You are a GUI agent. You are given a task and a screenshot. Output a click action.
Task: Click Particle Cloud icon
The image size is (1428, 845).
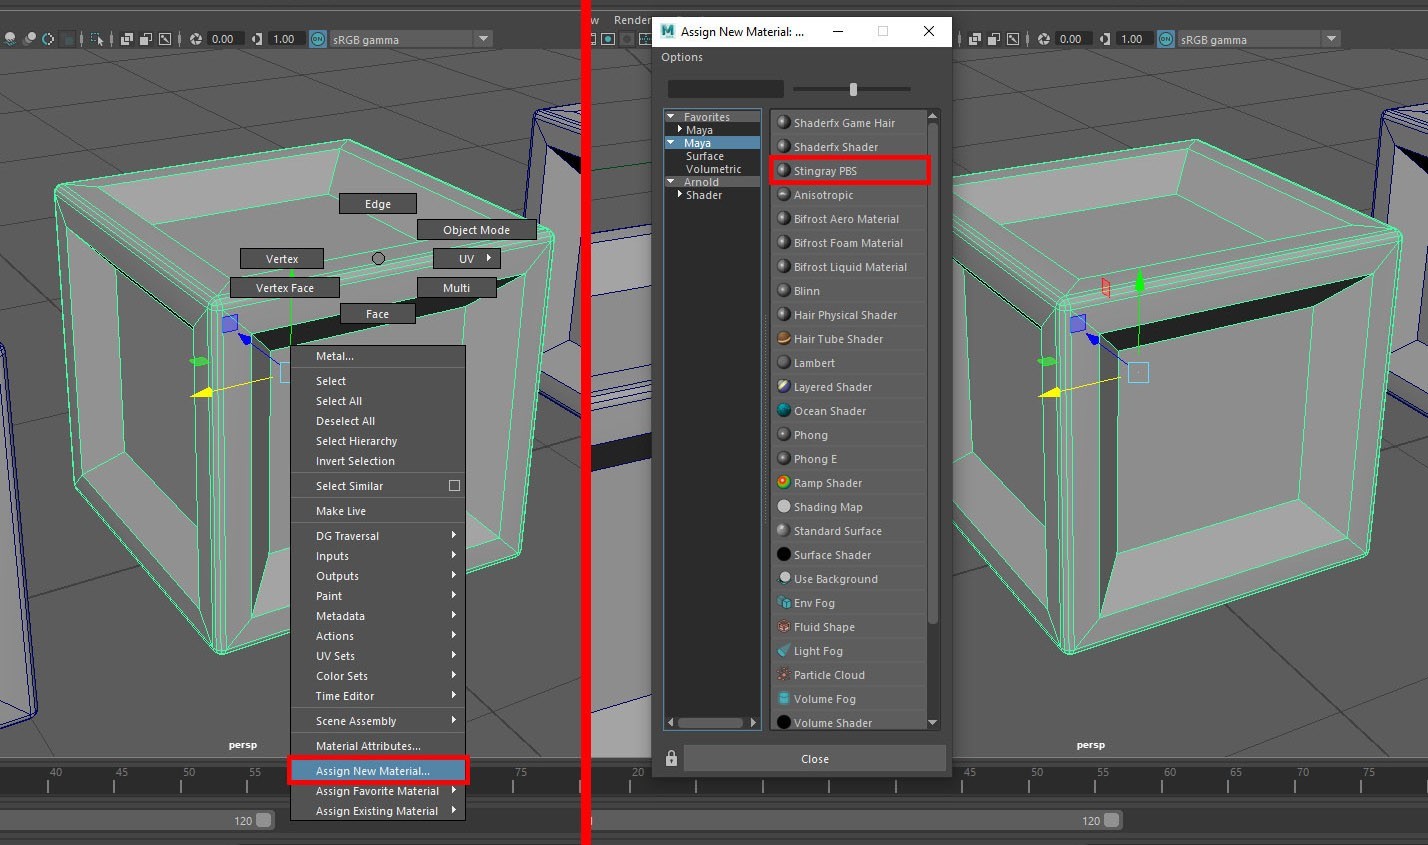click(784, 674)
